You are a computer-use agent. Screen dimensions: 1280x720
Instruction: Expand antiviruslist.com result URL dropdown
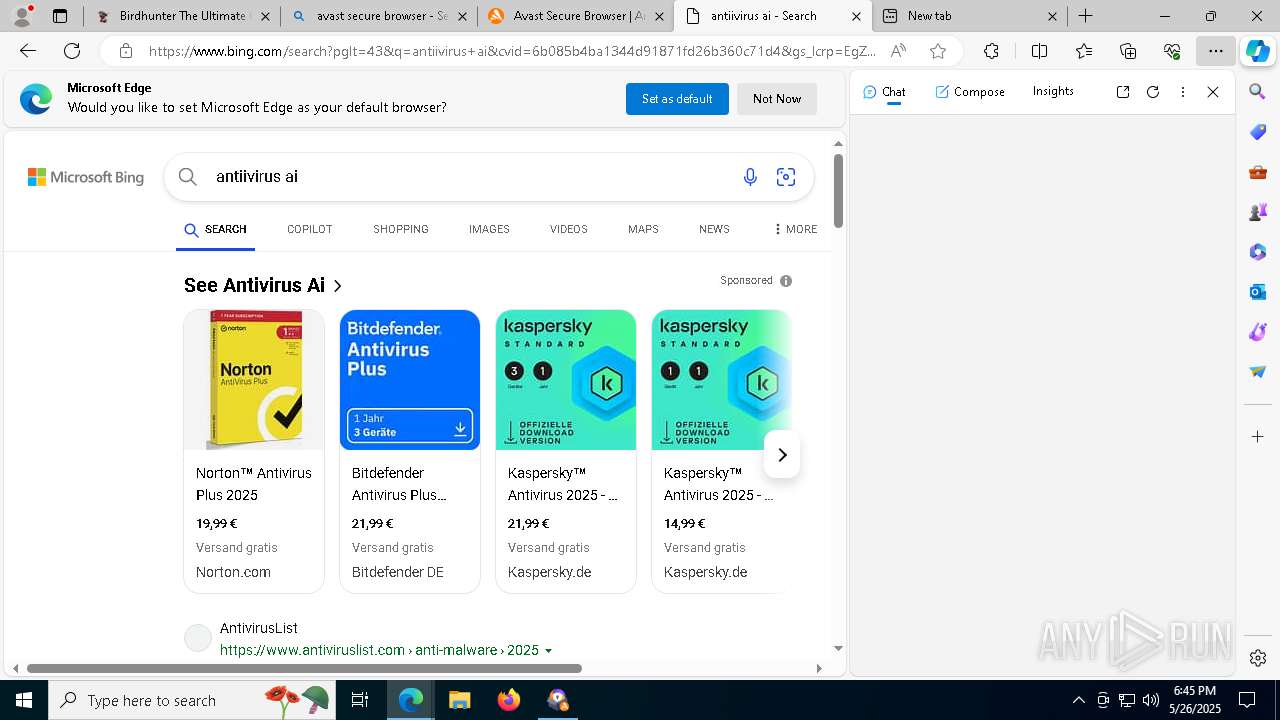pos(548,651)
